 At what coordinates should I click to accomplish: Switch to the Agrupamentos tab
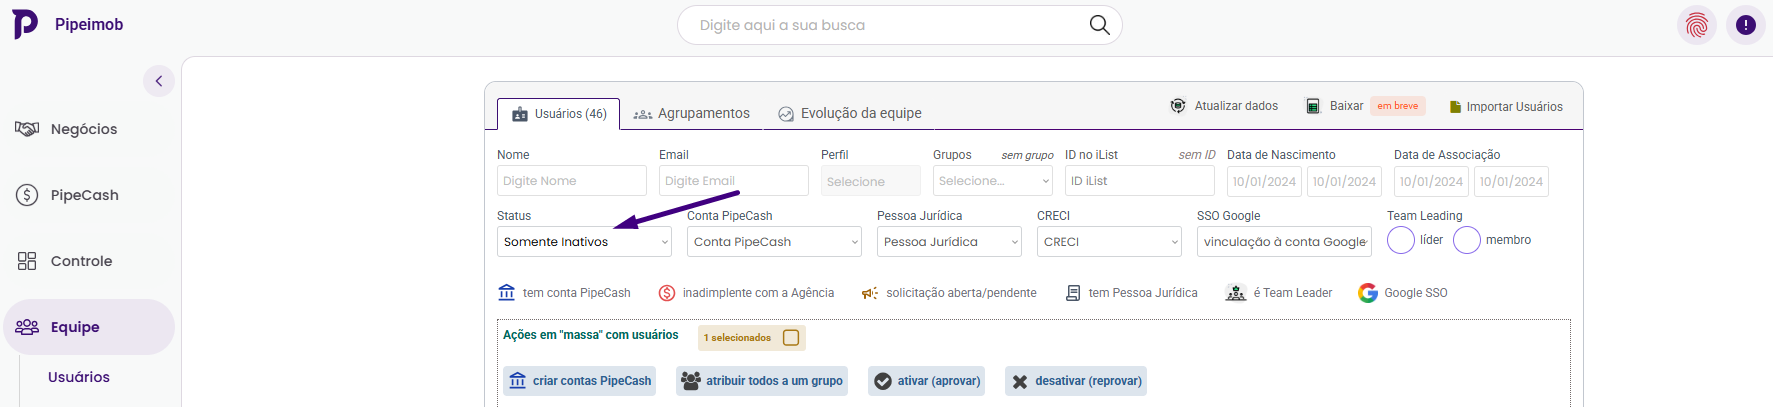692,114
